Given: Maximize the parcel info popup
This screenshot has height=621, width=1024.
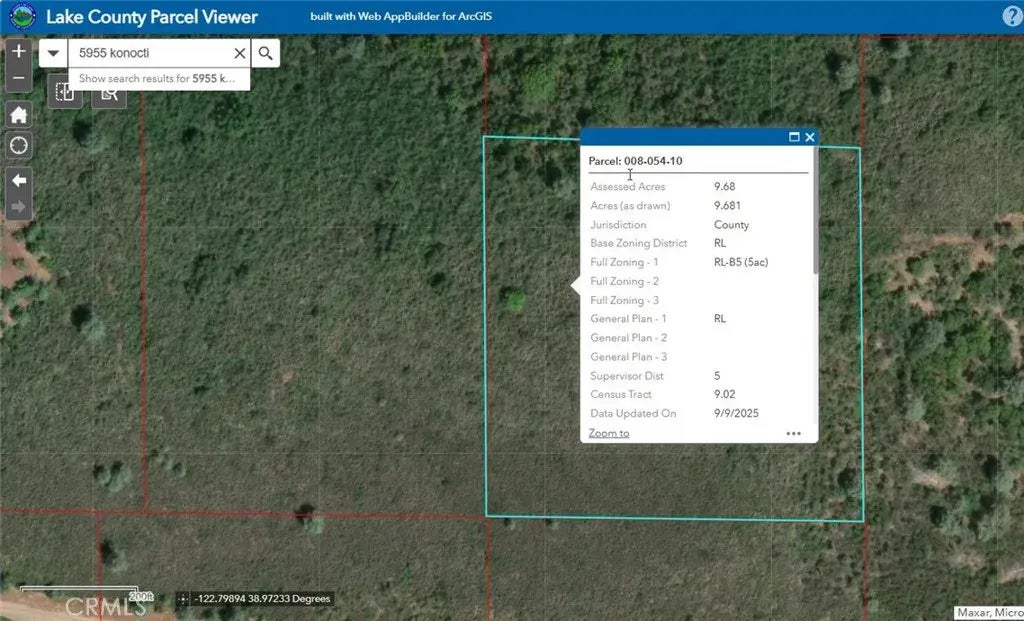Looking at the screenshot, I should [x=794, y=138].
